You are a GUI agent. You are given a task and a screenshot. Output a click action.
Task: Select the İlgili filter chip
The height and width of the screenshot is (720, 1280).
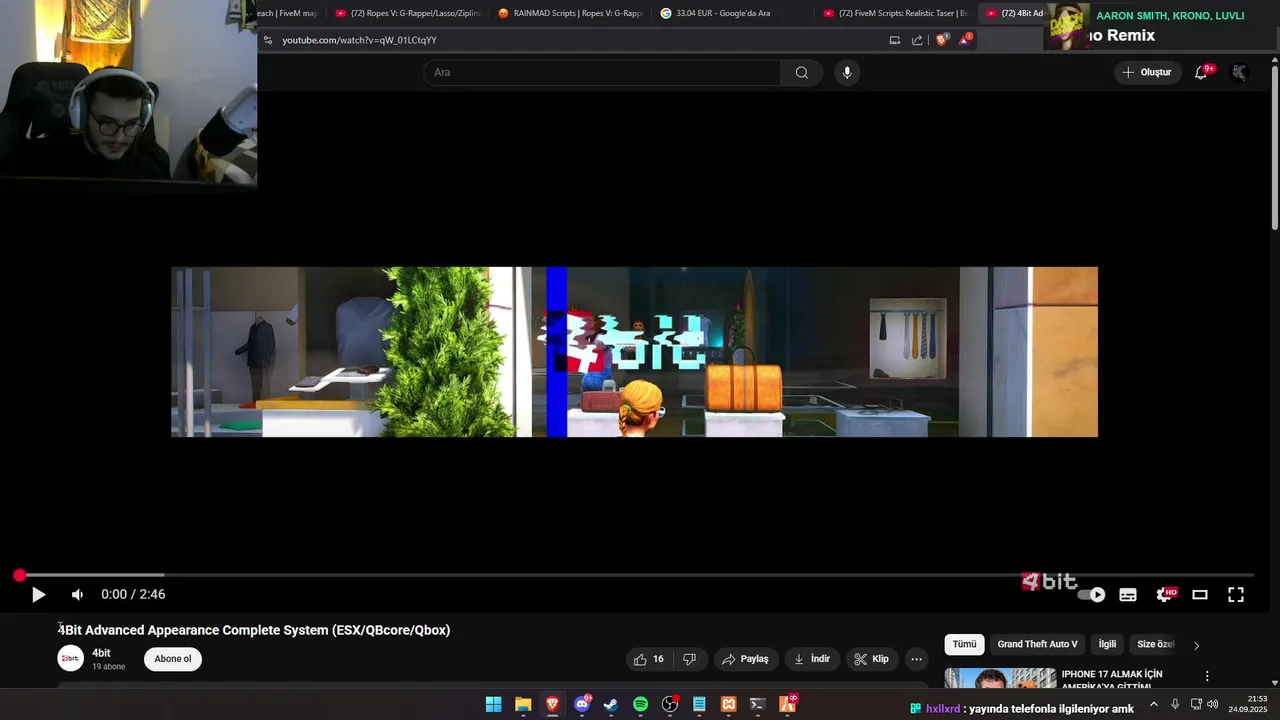[1107, 644]
